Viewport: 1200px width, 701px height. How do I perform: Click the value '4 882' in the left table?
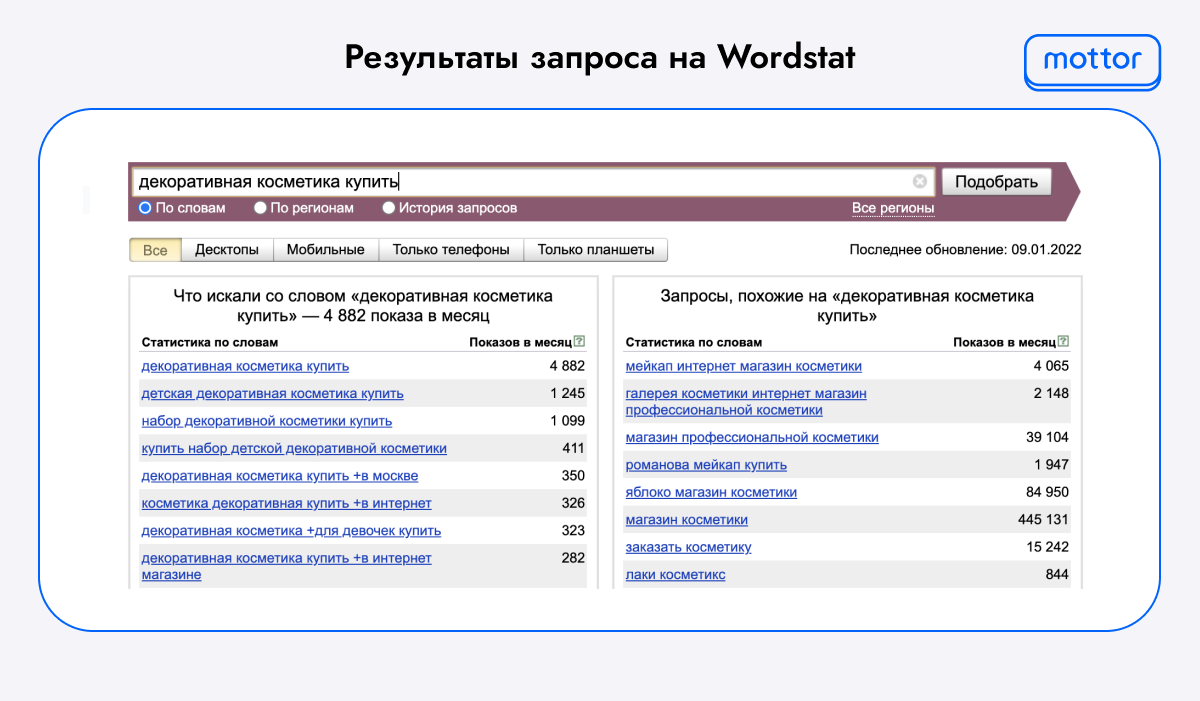point(567,366)
